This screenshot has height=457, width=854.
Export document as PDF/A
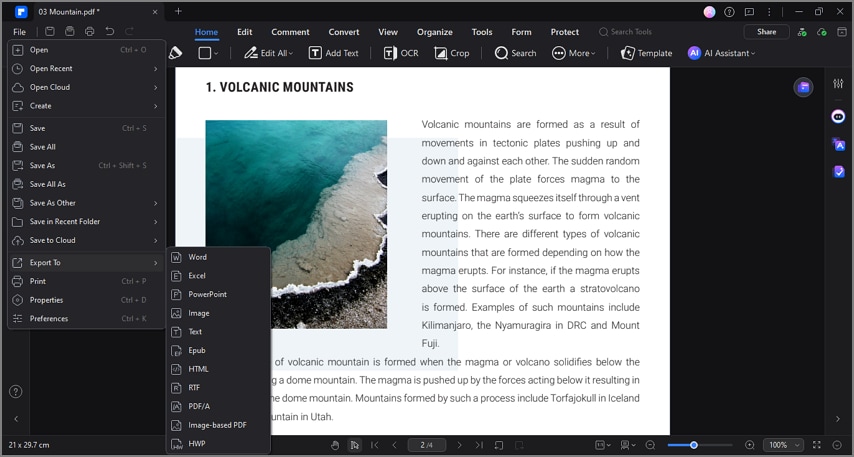(x=218, y=406)
